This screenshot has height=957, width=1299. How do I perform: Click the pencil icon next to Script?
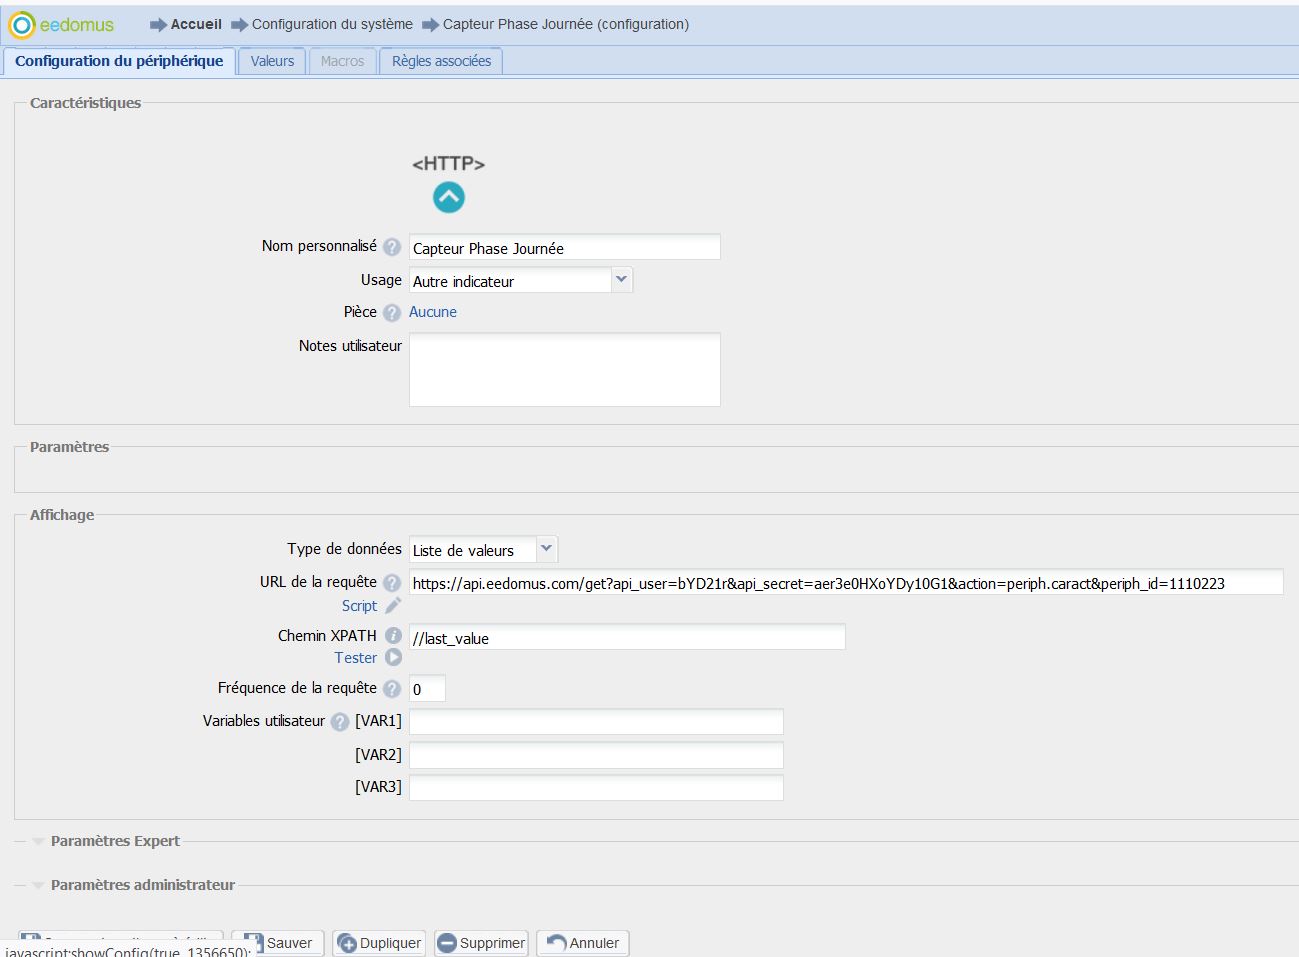[x=393, y=606]
